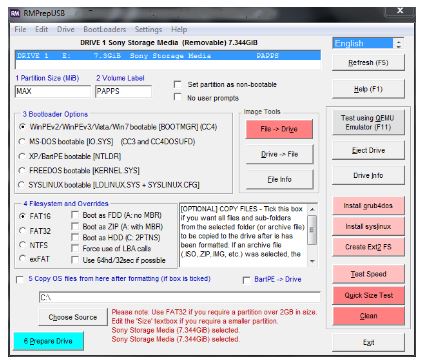Open the File menu
Image resolution: width=422 pixels, height=364 pixels.
pyautogui.click(x=20, y=29)
